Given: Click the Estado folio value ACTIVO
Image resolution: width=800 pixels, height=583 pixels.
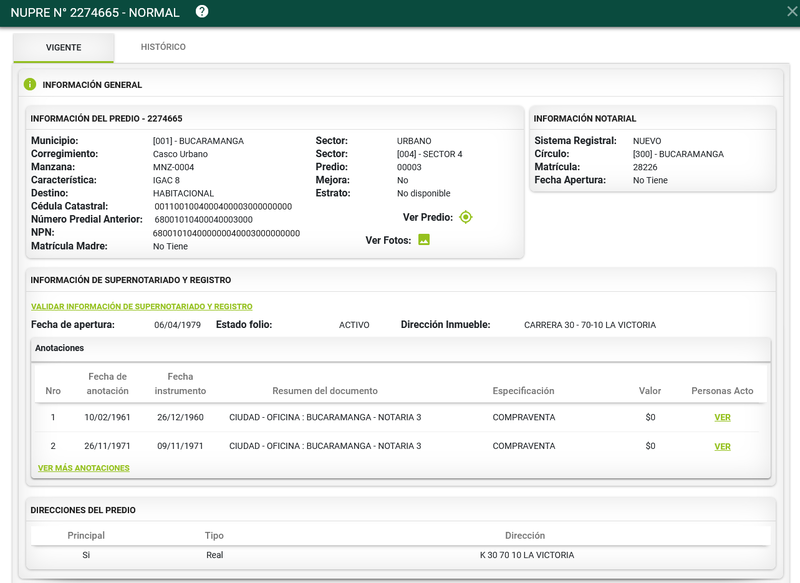Looking at the screenshot, I should pos(354,325).
